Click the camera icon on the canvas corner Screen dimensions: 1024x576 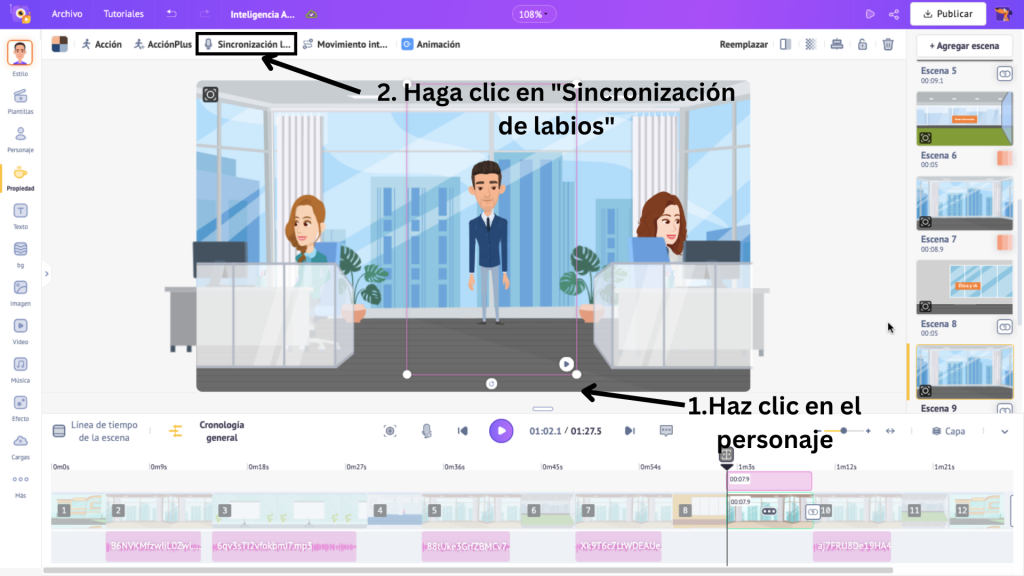[x=210, y=95]
